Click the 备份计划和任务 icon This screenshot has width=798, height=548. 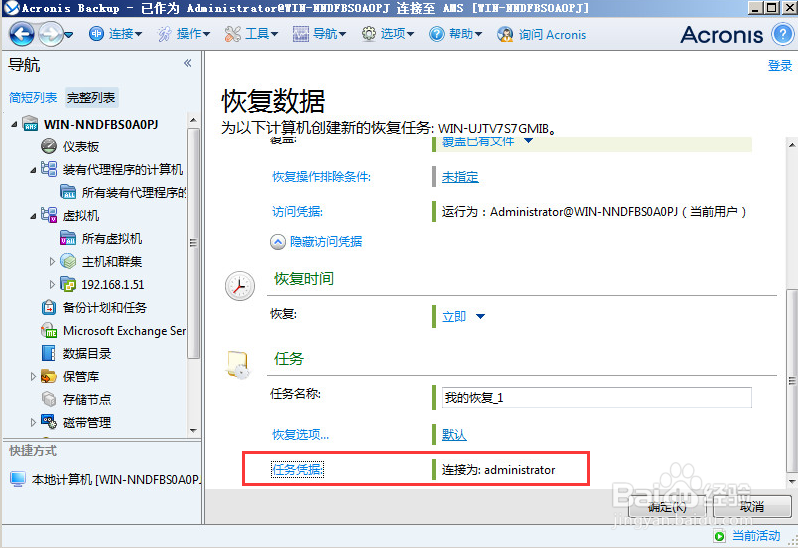[49, 307]
